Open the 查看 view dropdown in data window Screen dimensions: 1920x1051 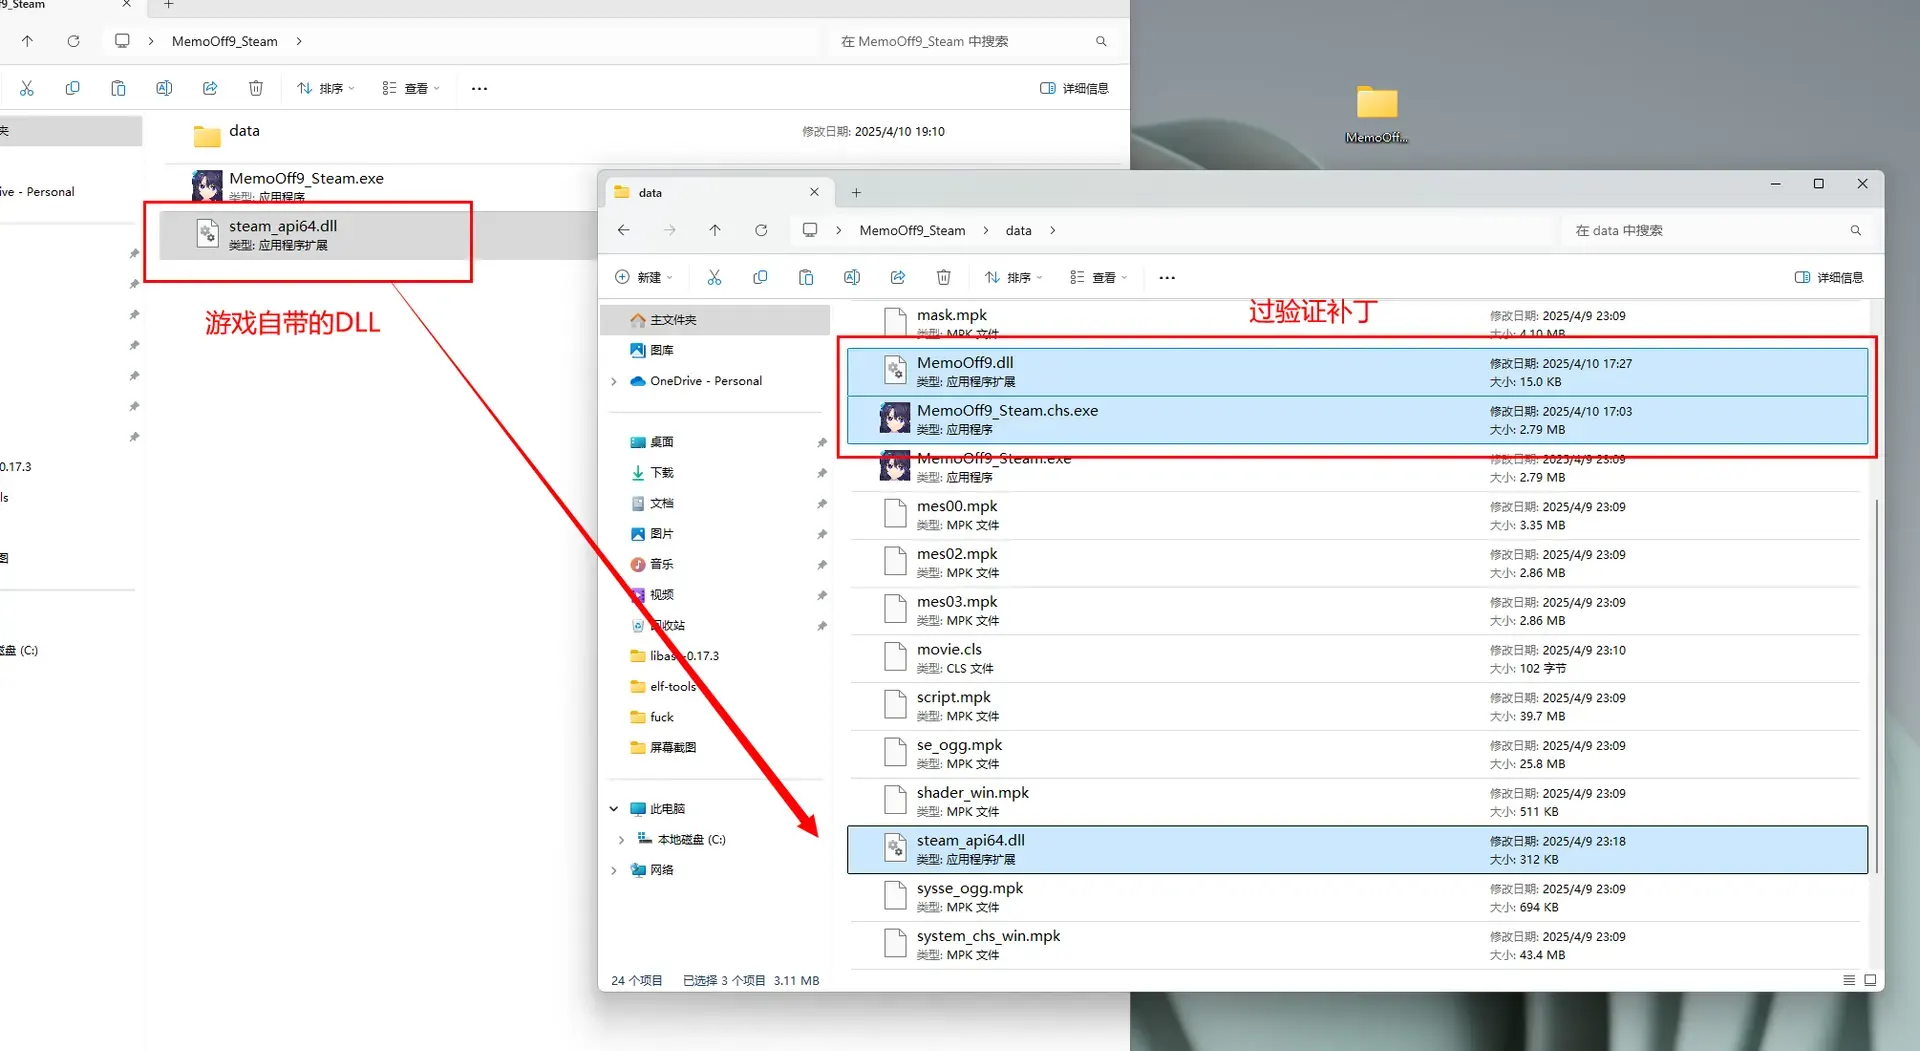[1098, 277]
